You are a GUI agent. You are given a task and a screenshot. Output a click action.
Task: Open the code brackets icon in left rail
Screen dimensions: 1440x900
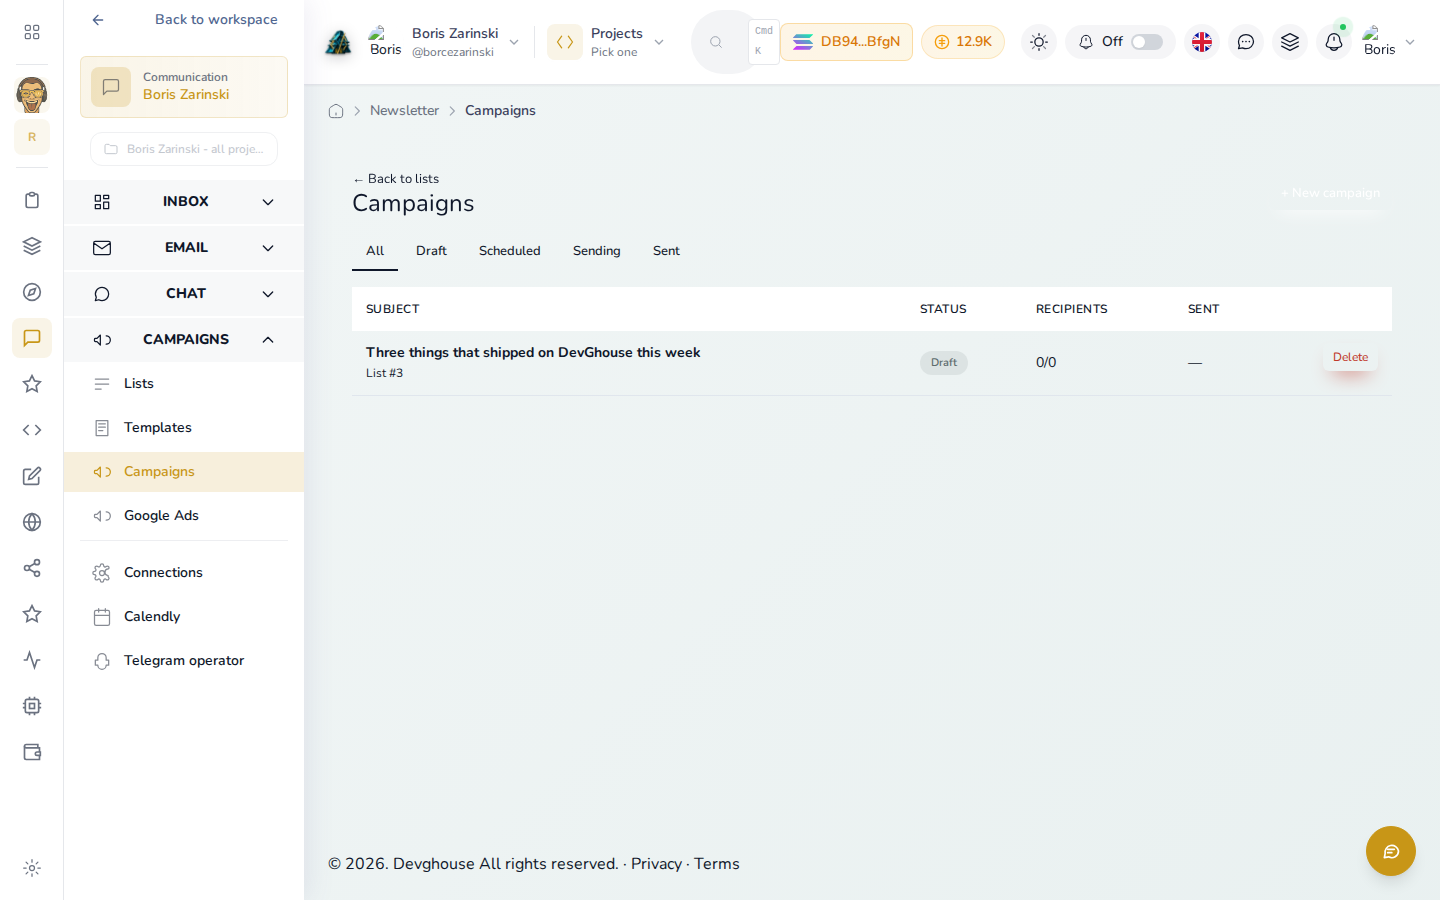click(x=32, y=430)
